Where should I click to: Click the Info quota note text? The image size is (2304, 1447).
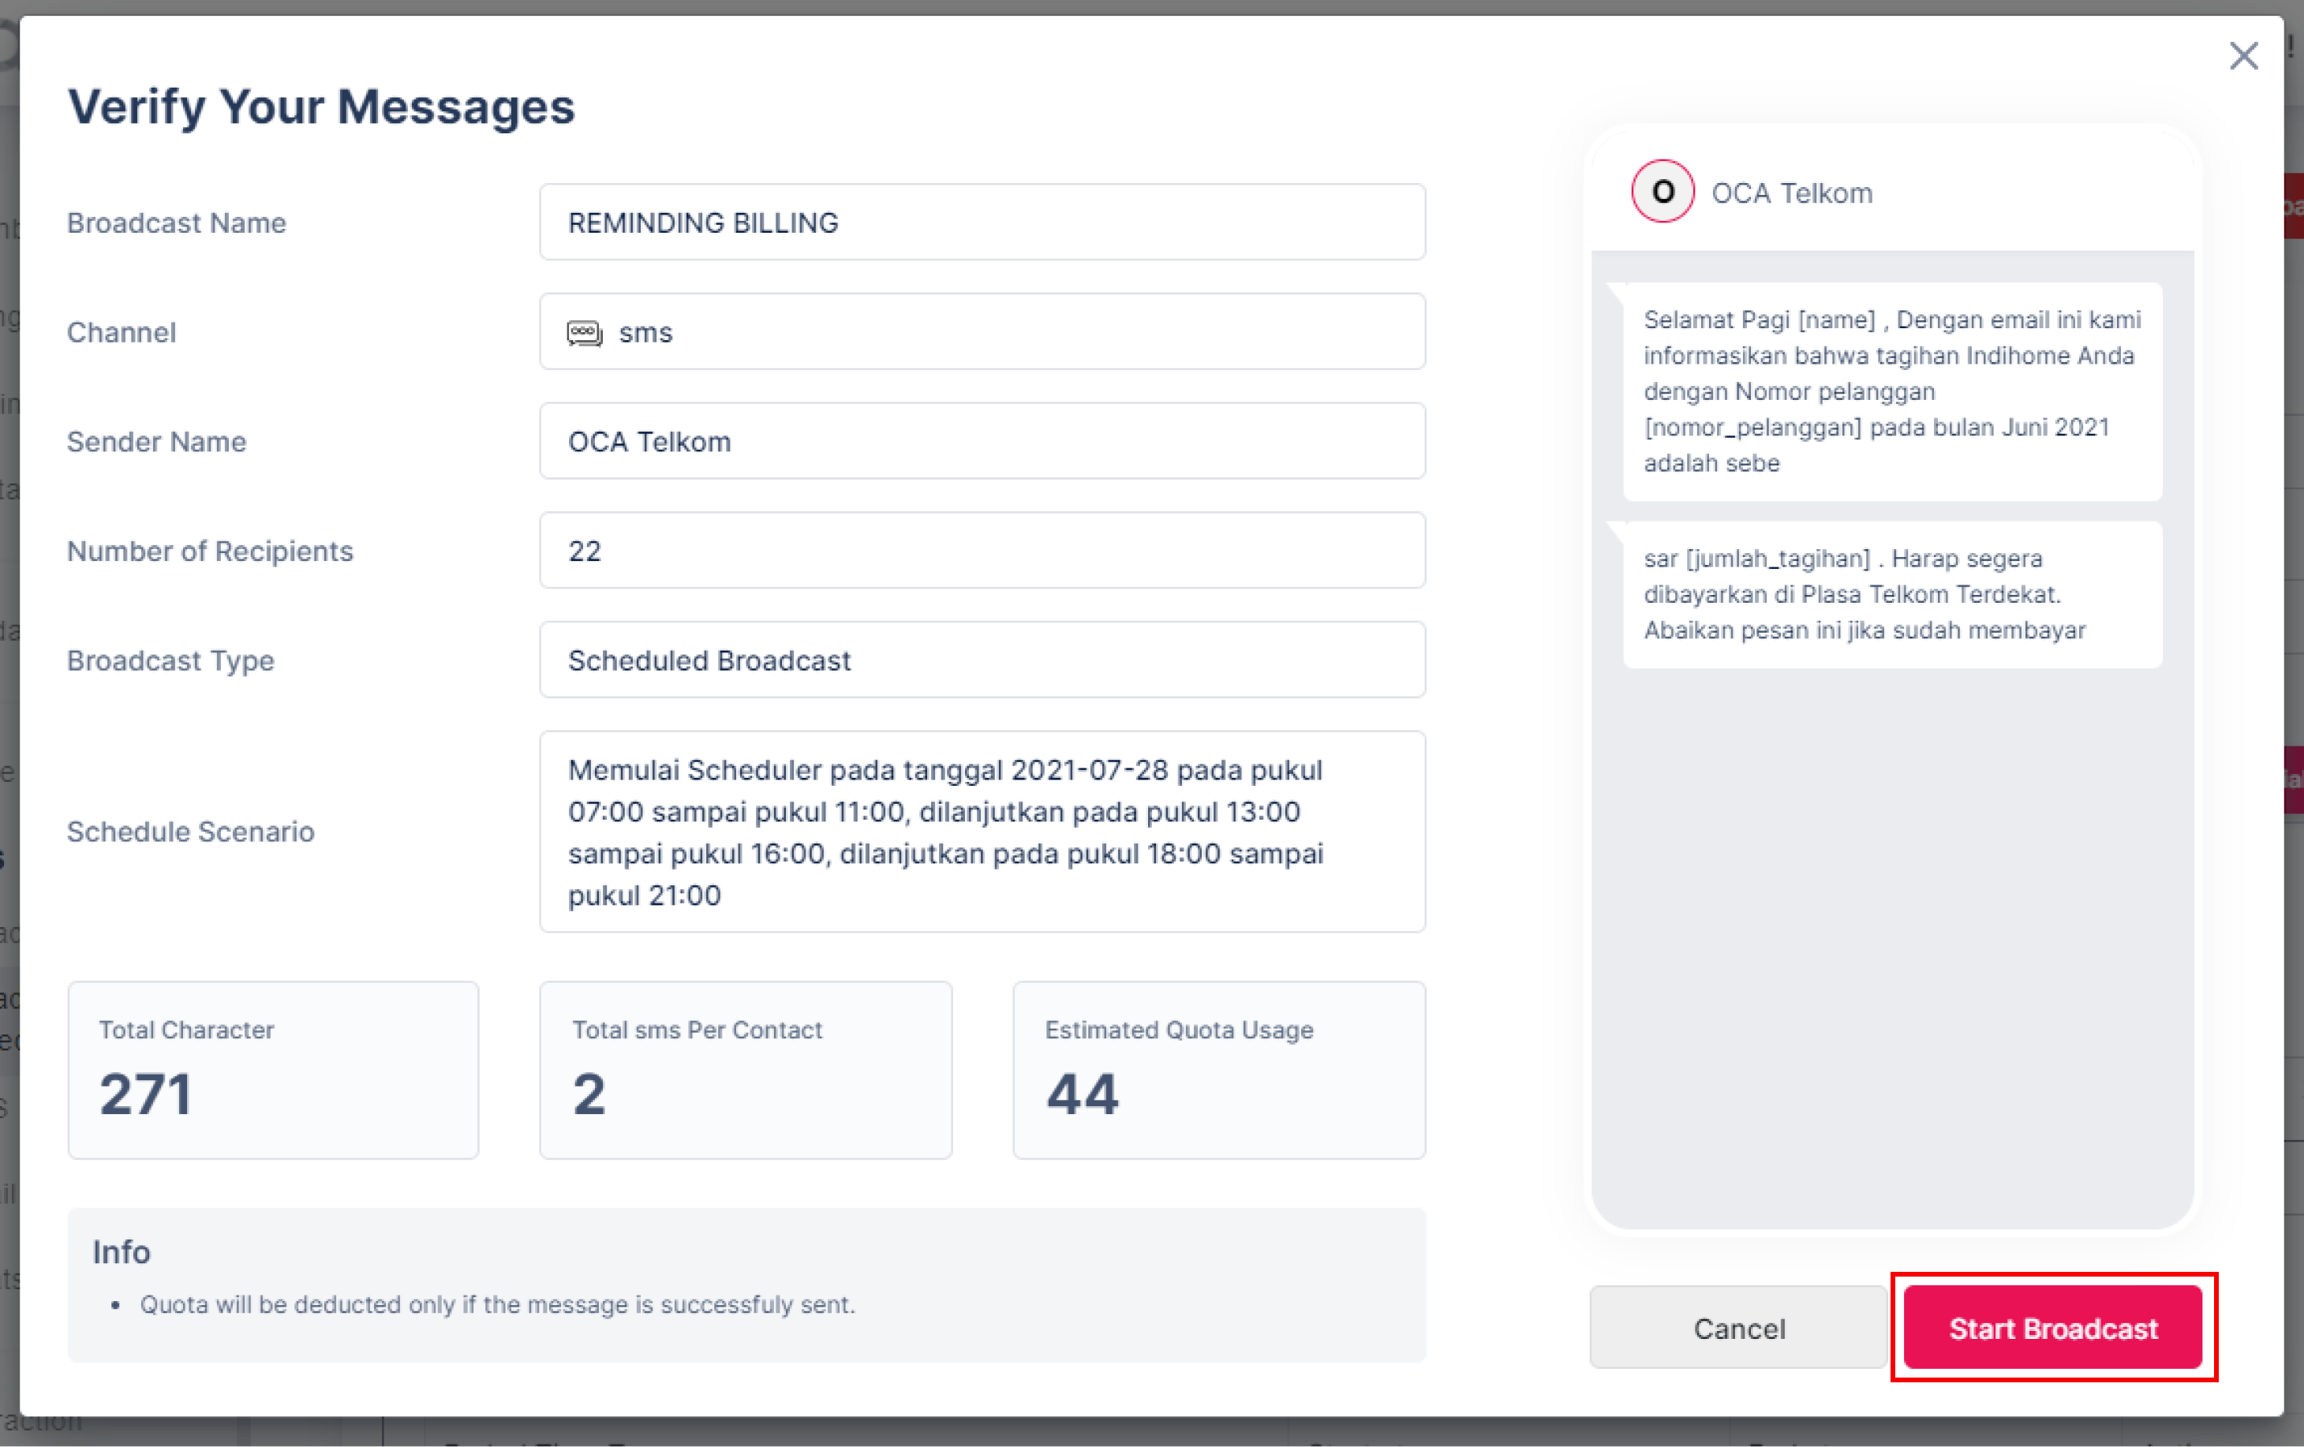497,1304
